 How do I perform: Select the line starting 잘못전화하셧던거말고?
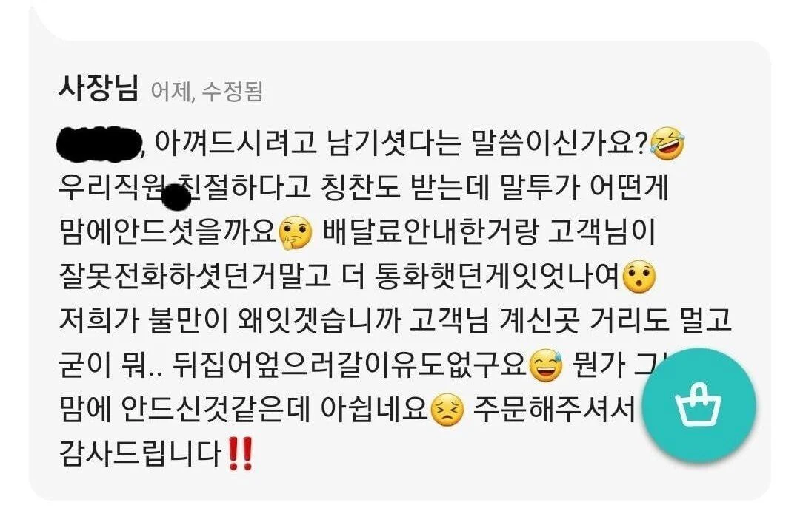(340, 276)
